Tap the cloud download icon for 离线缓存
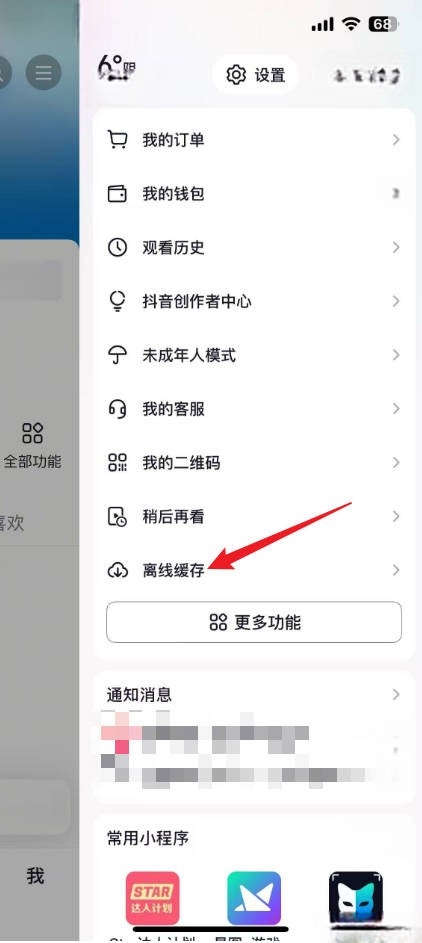The image size is (422, 943). tap(117, 570)
